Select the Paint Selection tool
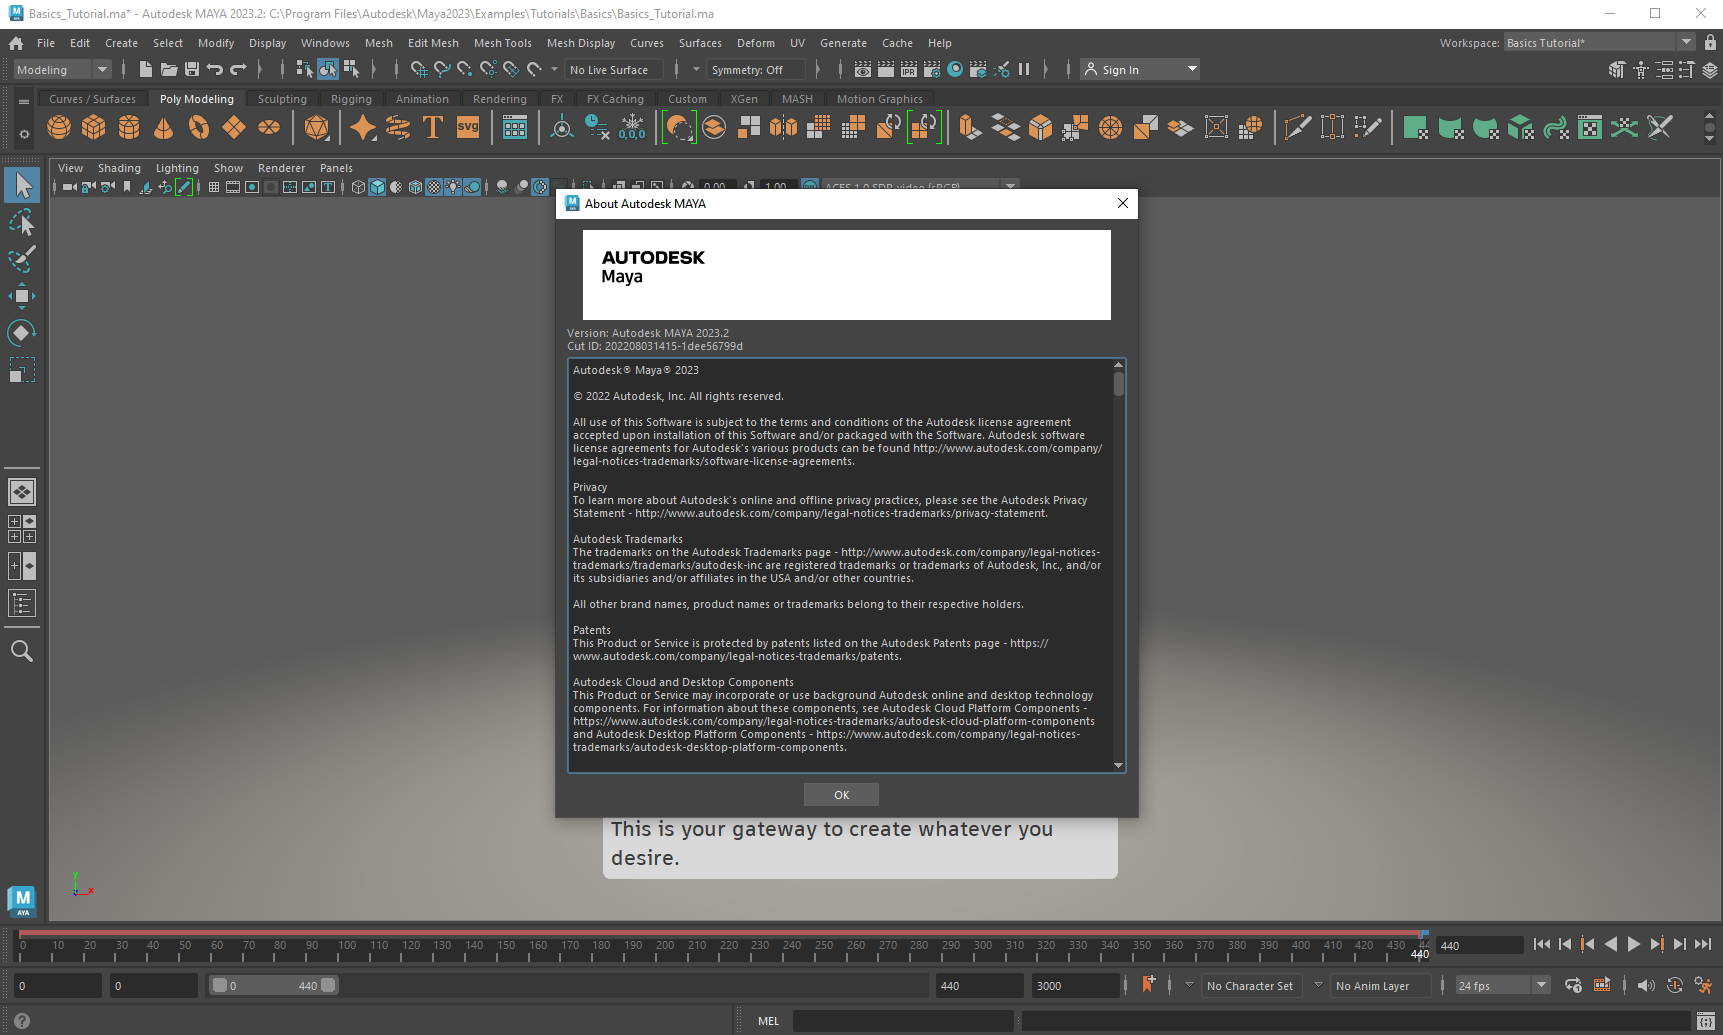The image size is (1723, 1035). pyautogui.click(x=22, y=259)
